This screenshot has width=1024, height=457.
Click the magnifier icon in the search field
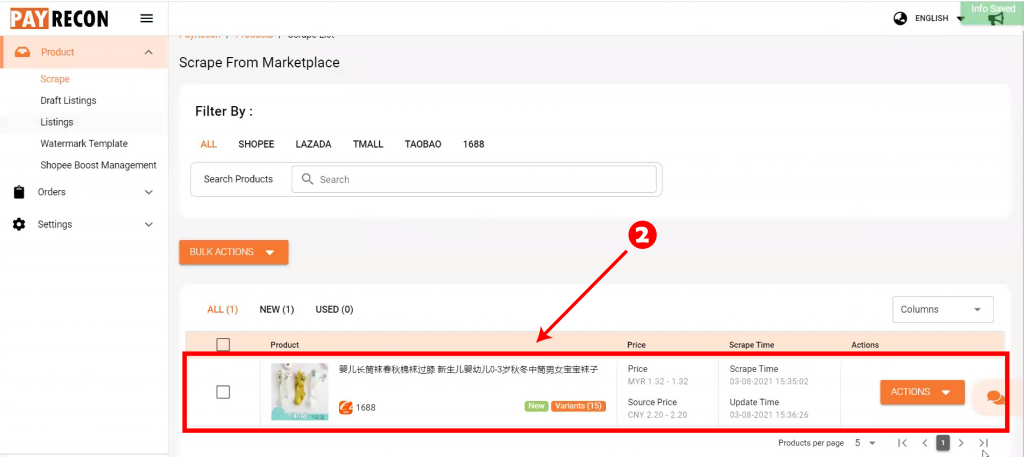point(306,179)
